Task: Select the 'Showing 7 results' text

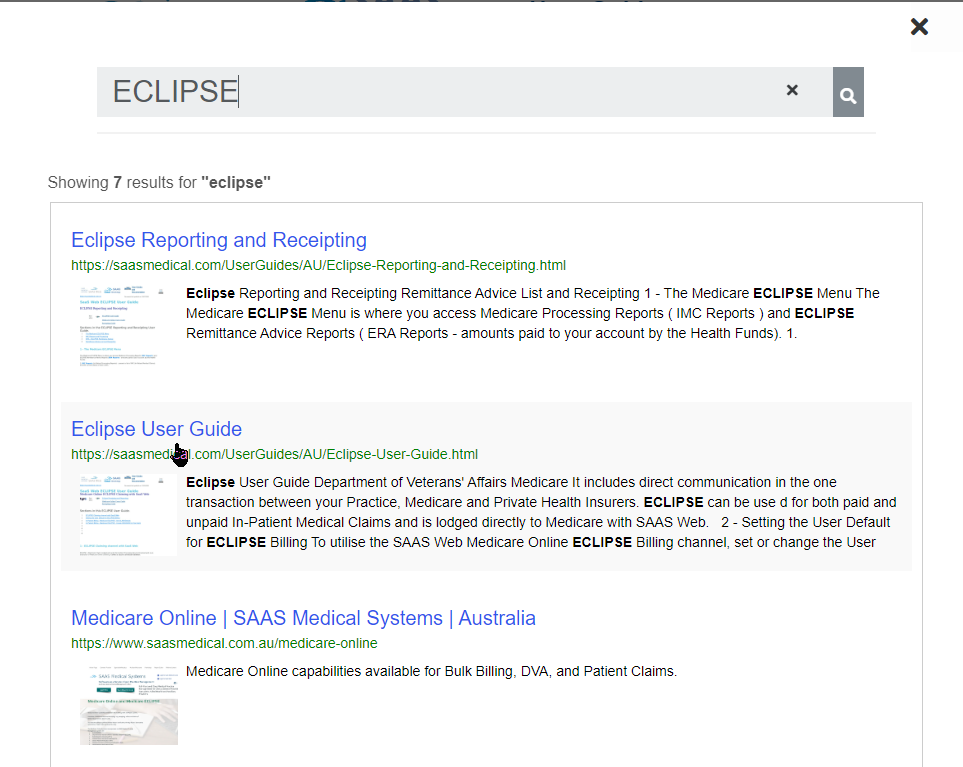Action: (159, 182)
